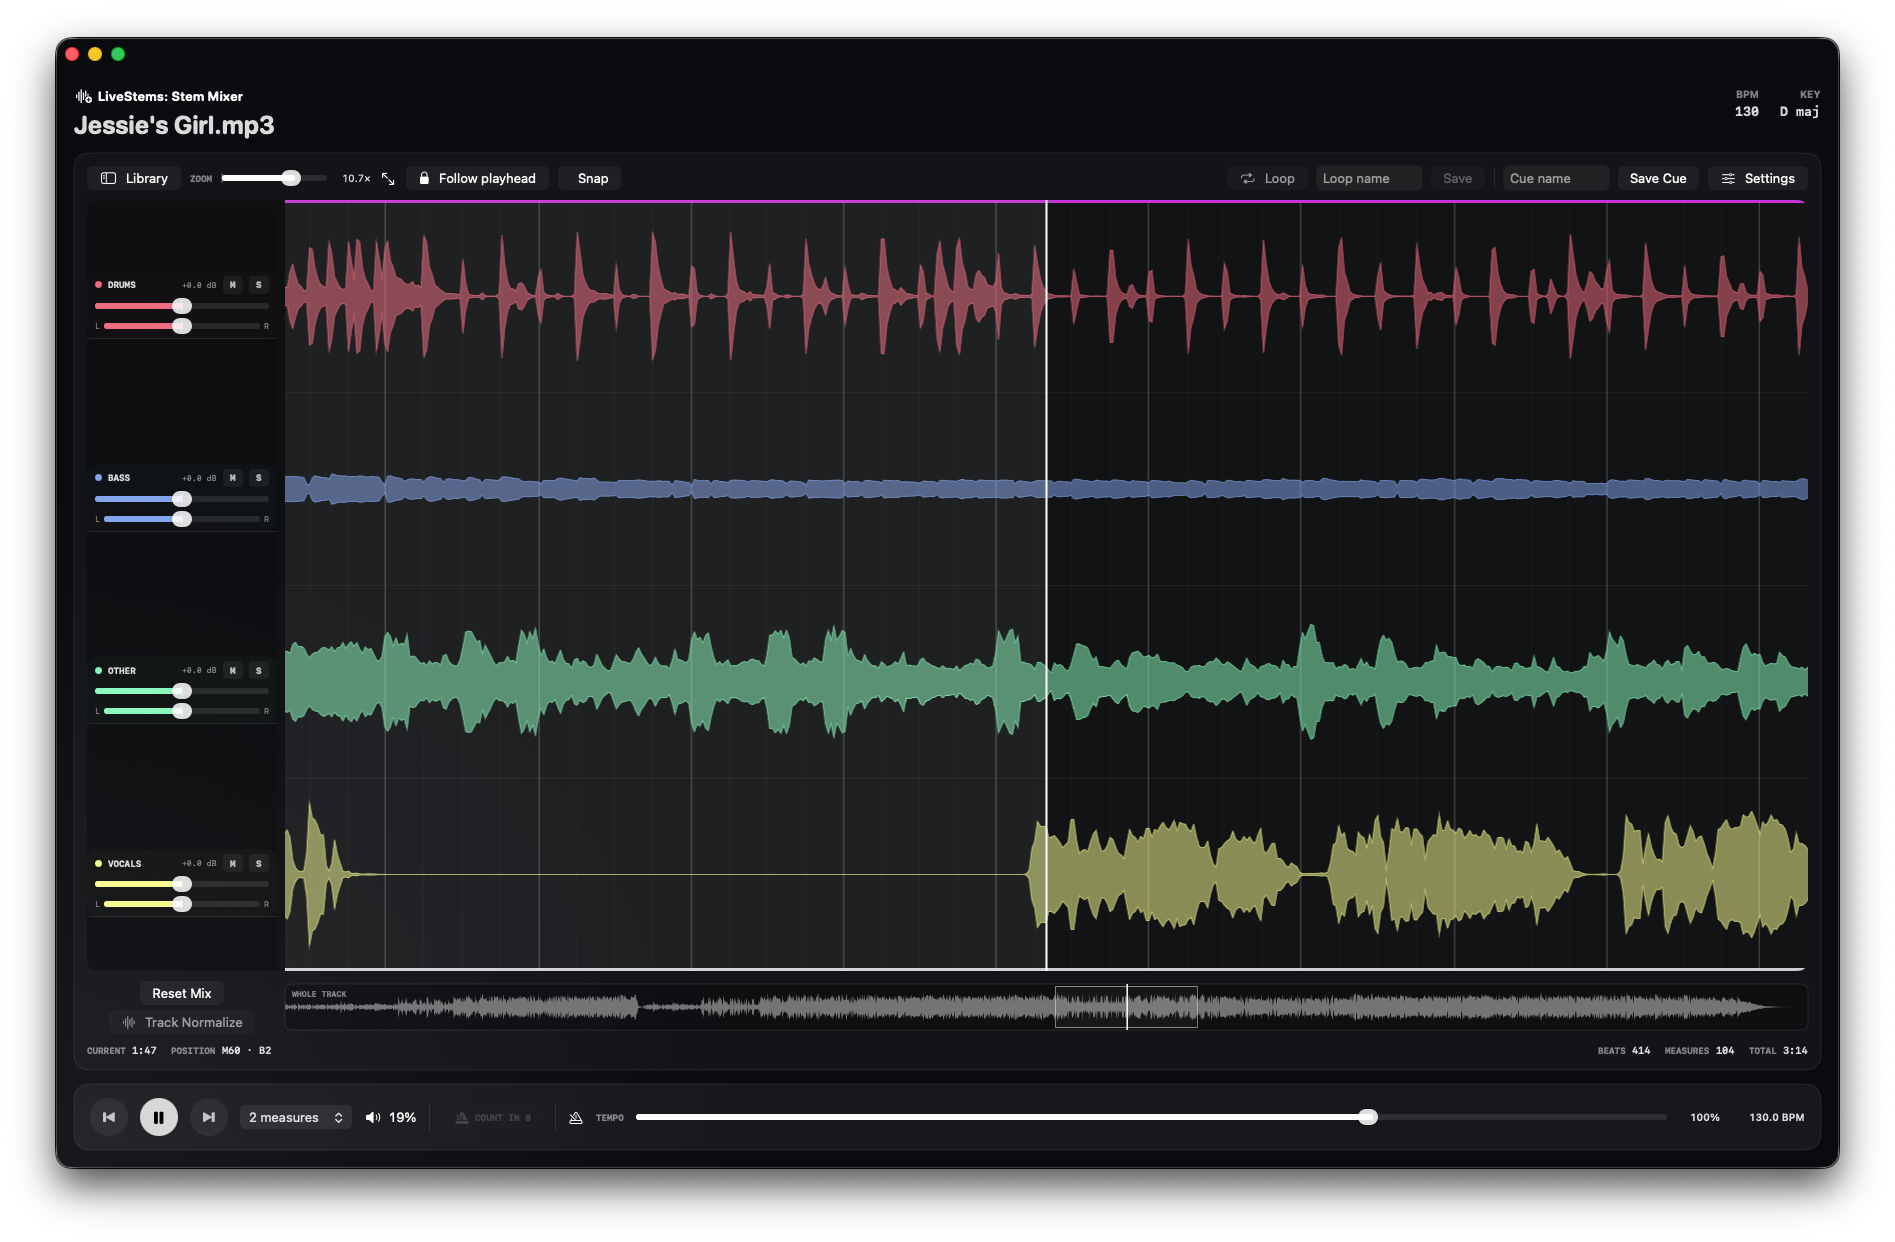
Task: Click the DRUMS waveform lane
Action: (x=1046, y=296)
